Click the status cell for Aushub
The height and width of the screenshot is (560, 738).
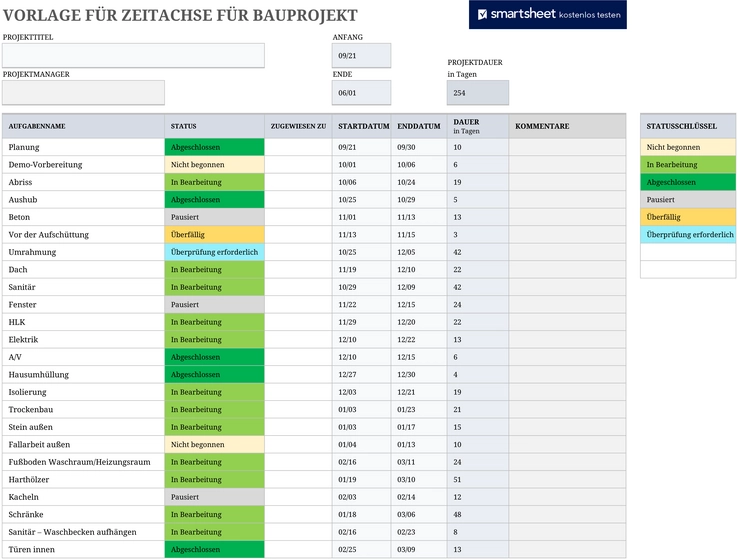215,200
